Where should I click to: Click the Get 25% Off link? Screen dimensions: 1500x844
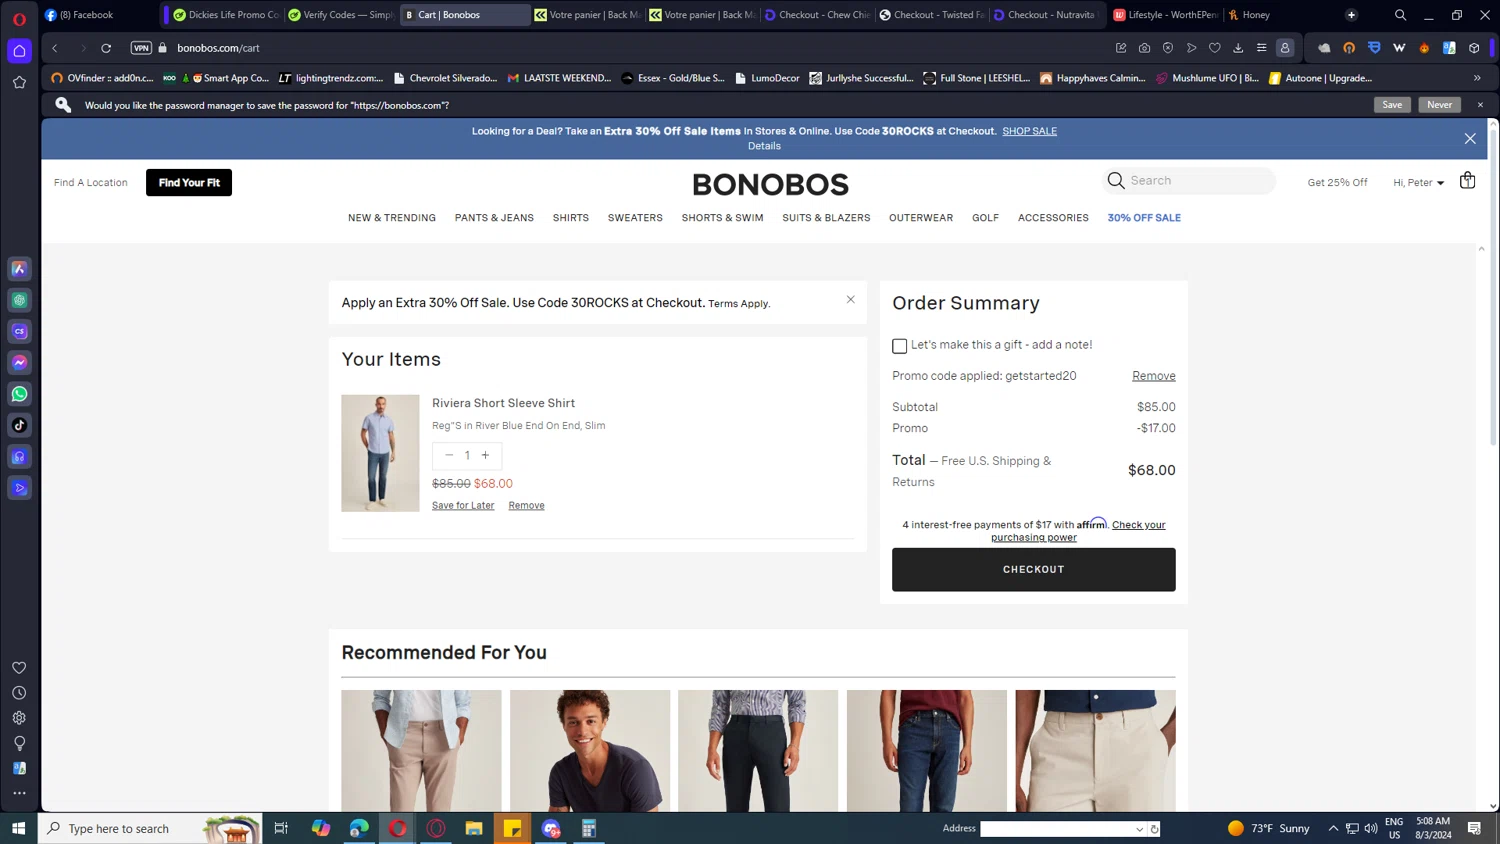pos(1337,183)
